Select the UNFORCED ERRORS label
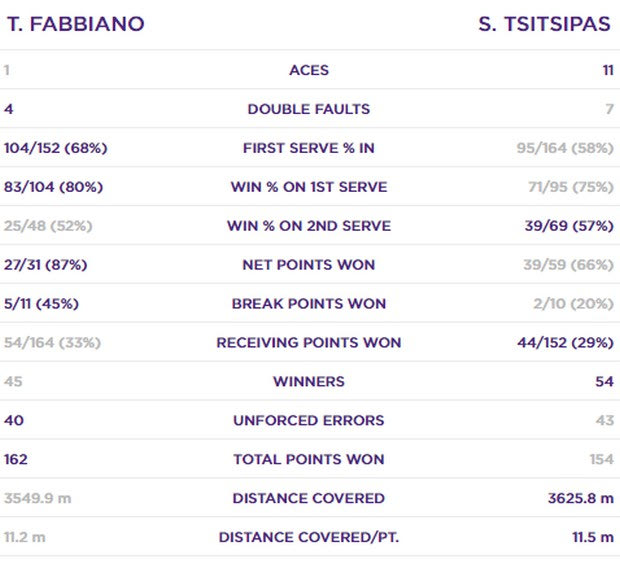 point(309,420)
